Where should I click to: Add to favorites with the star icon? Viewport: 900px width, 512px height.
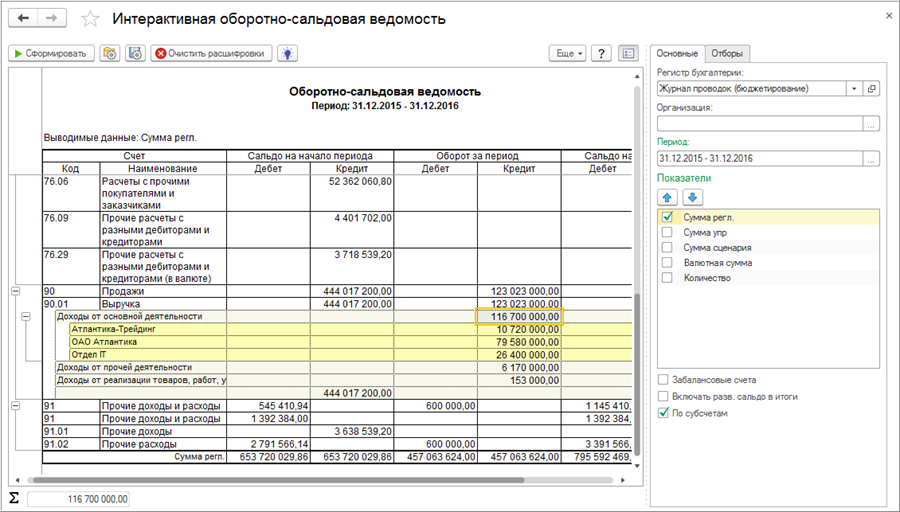[x=90, y=19]
